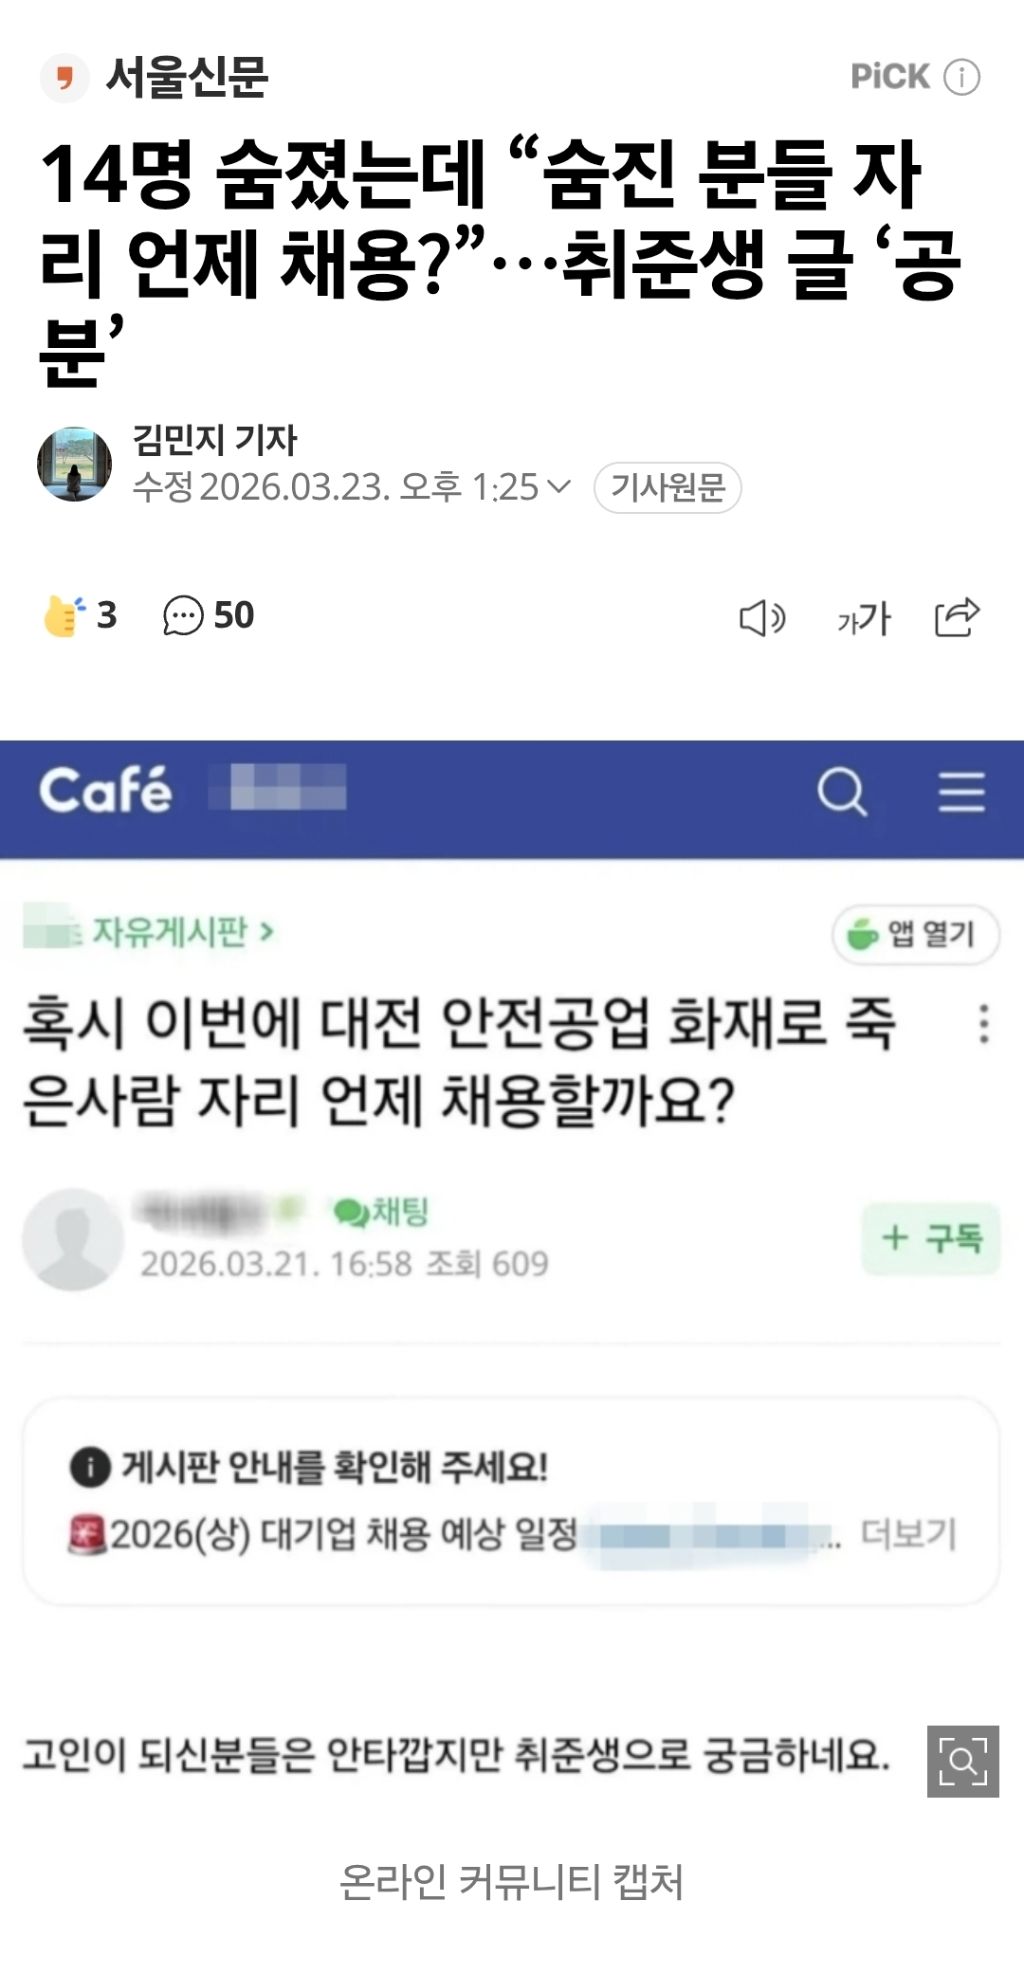Enlarge image with the zoom icon
The image size is (1024, 1974).
tap(962, 1761)
